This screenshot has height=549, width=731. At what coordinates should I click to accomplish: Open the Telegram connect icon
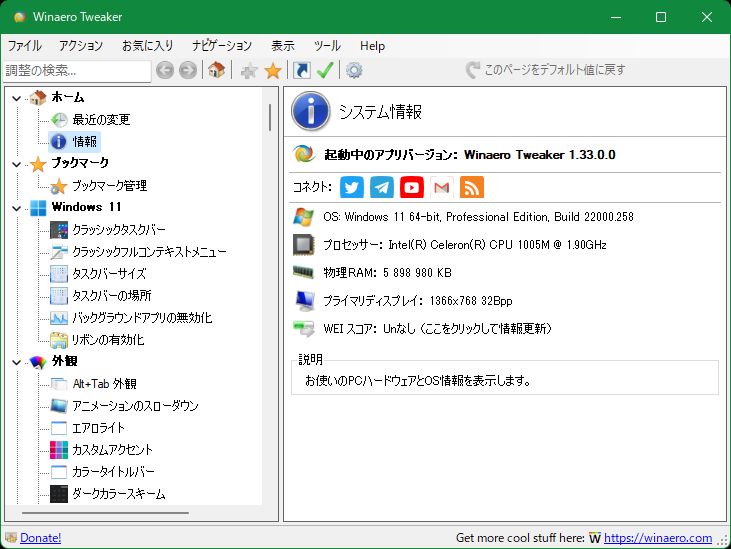click(382, 187)
